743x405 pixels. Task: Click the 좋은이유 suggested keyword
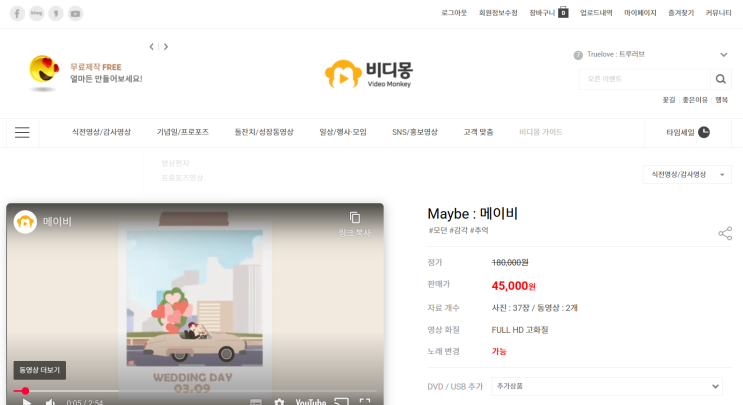point(695,100)
